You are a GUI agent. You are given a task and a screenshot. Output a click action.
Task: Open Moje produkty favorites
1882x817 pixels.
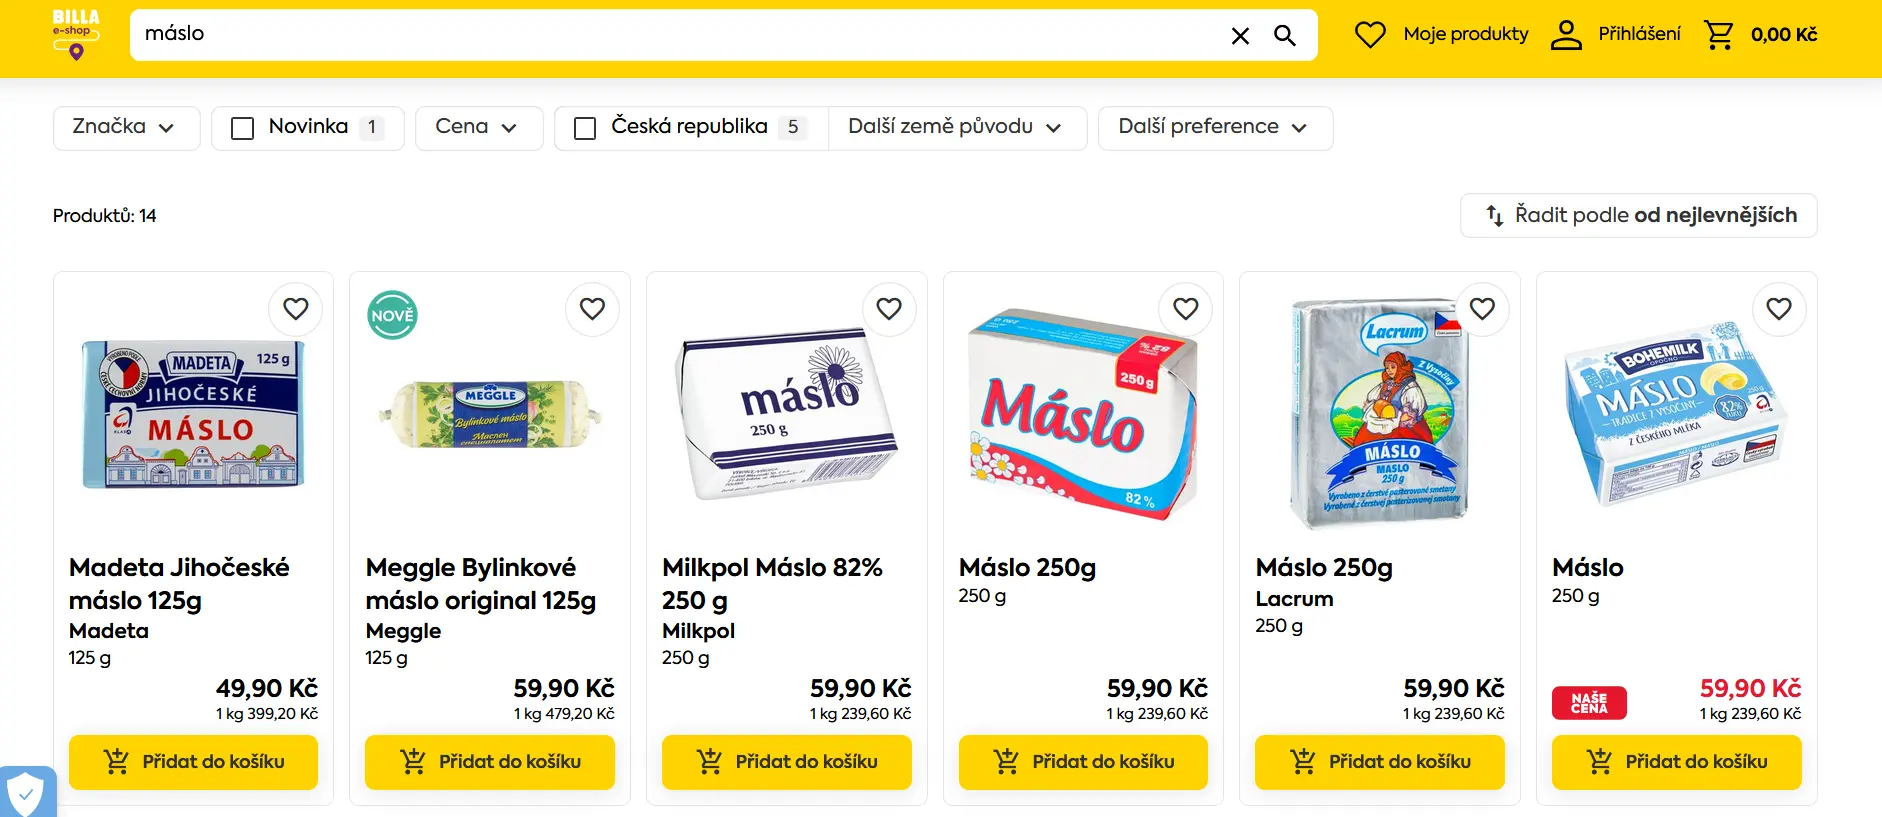click(1442, 35)
